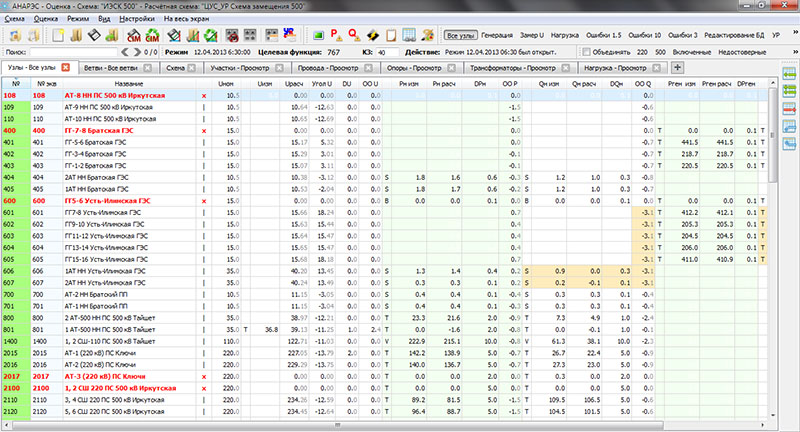
Task: Click the plus button to add new tab
Action: (677, 67)
